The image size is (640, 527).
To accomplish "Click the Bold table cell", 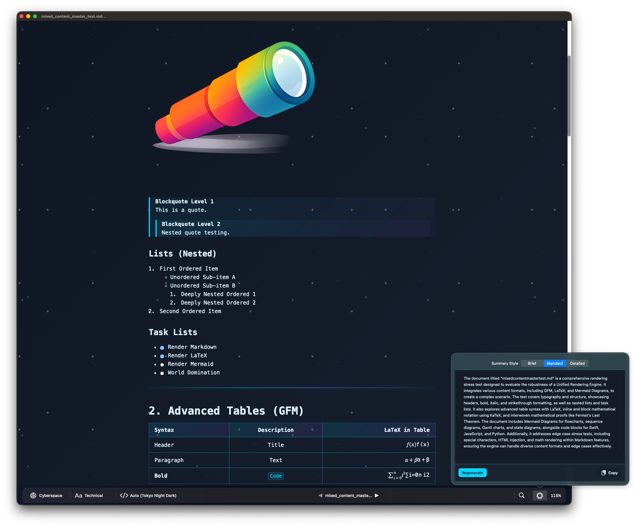I will (x=161, y=476).
